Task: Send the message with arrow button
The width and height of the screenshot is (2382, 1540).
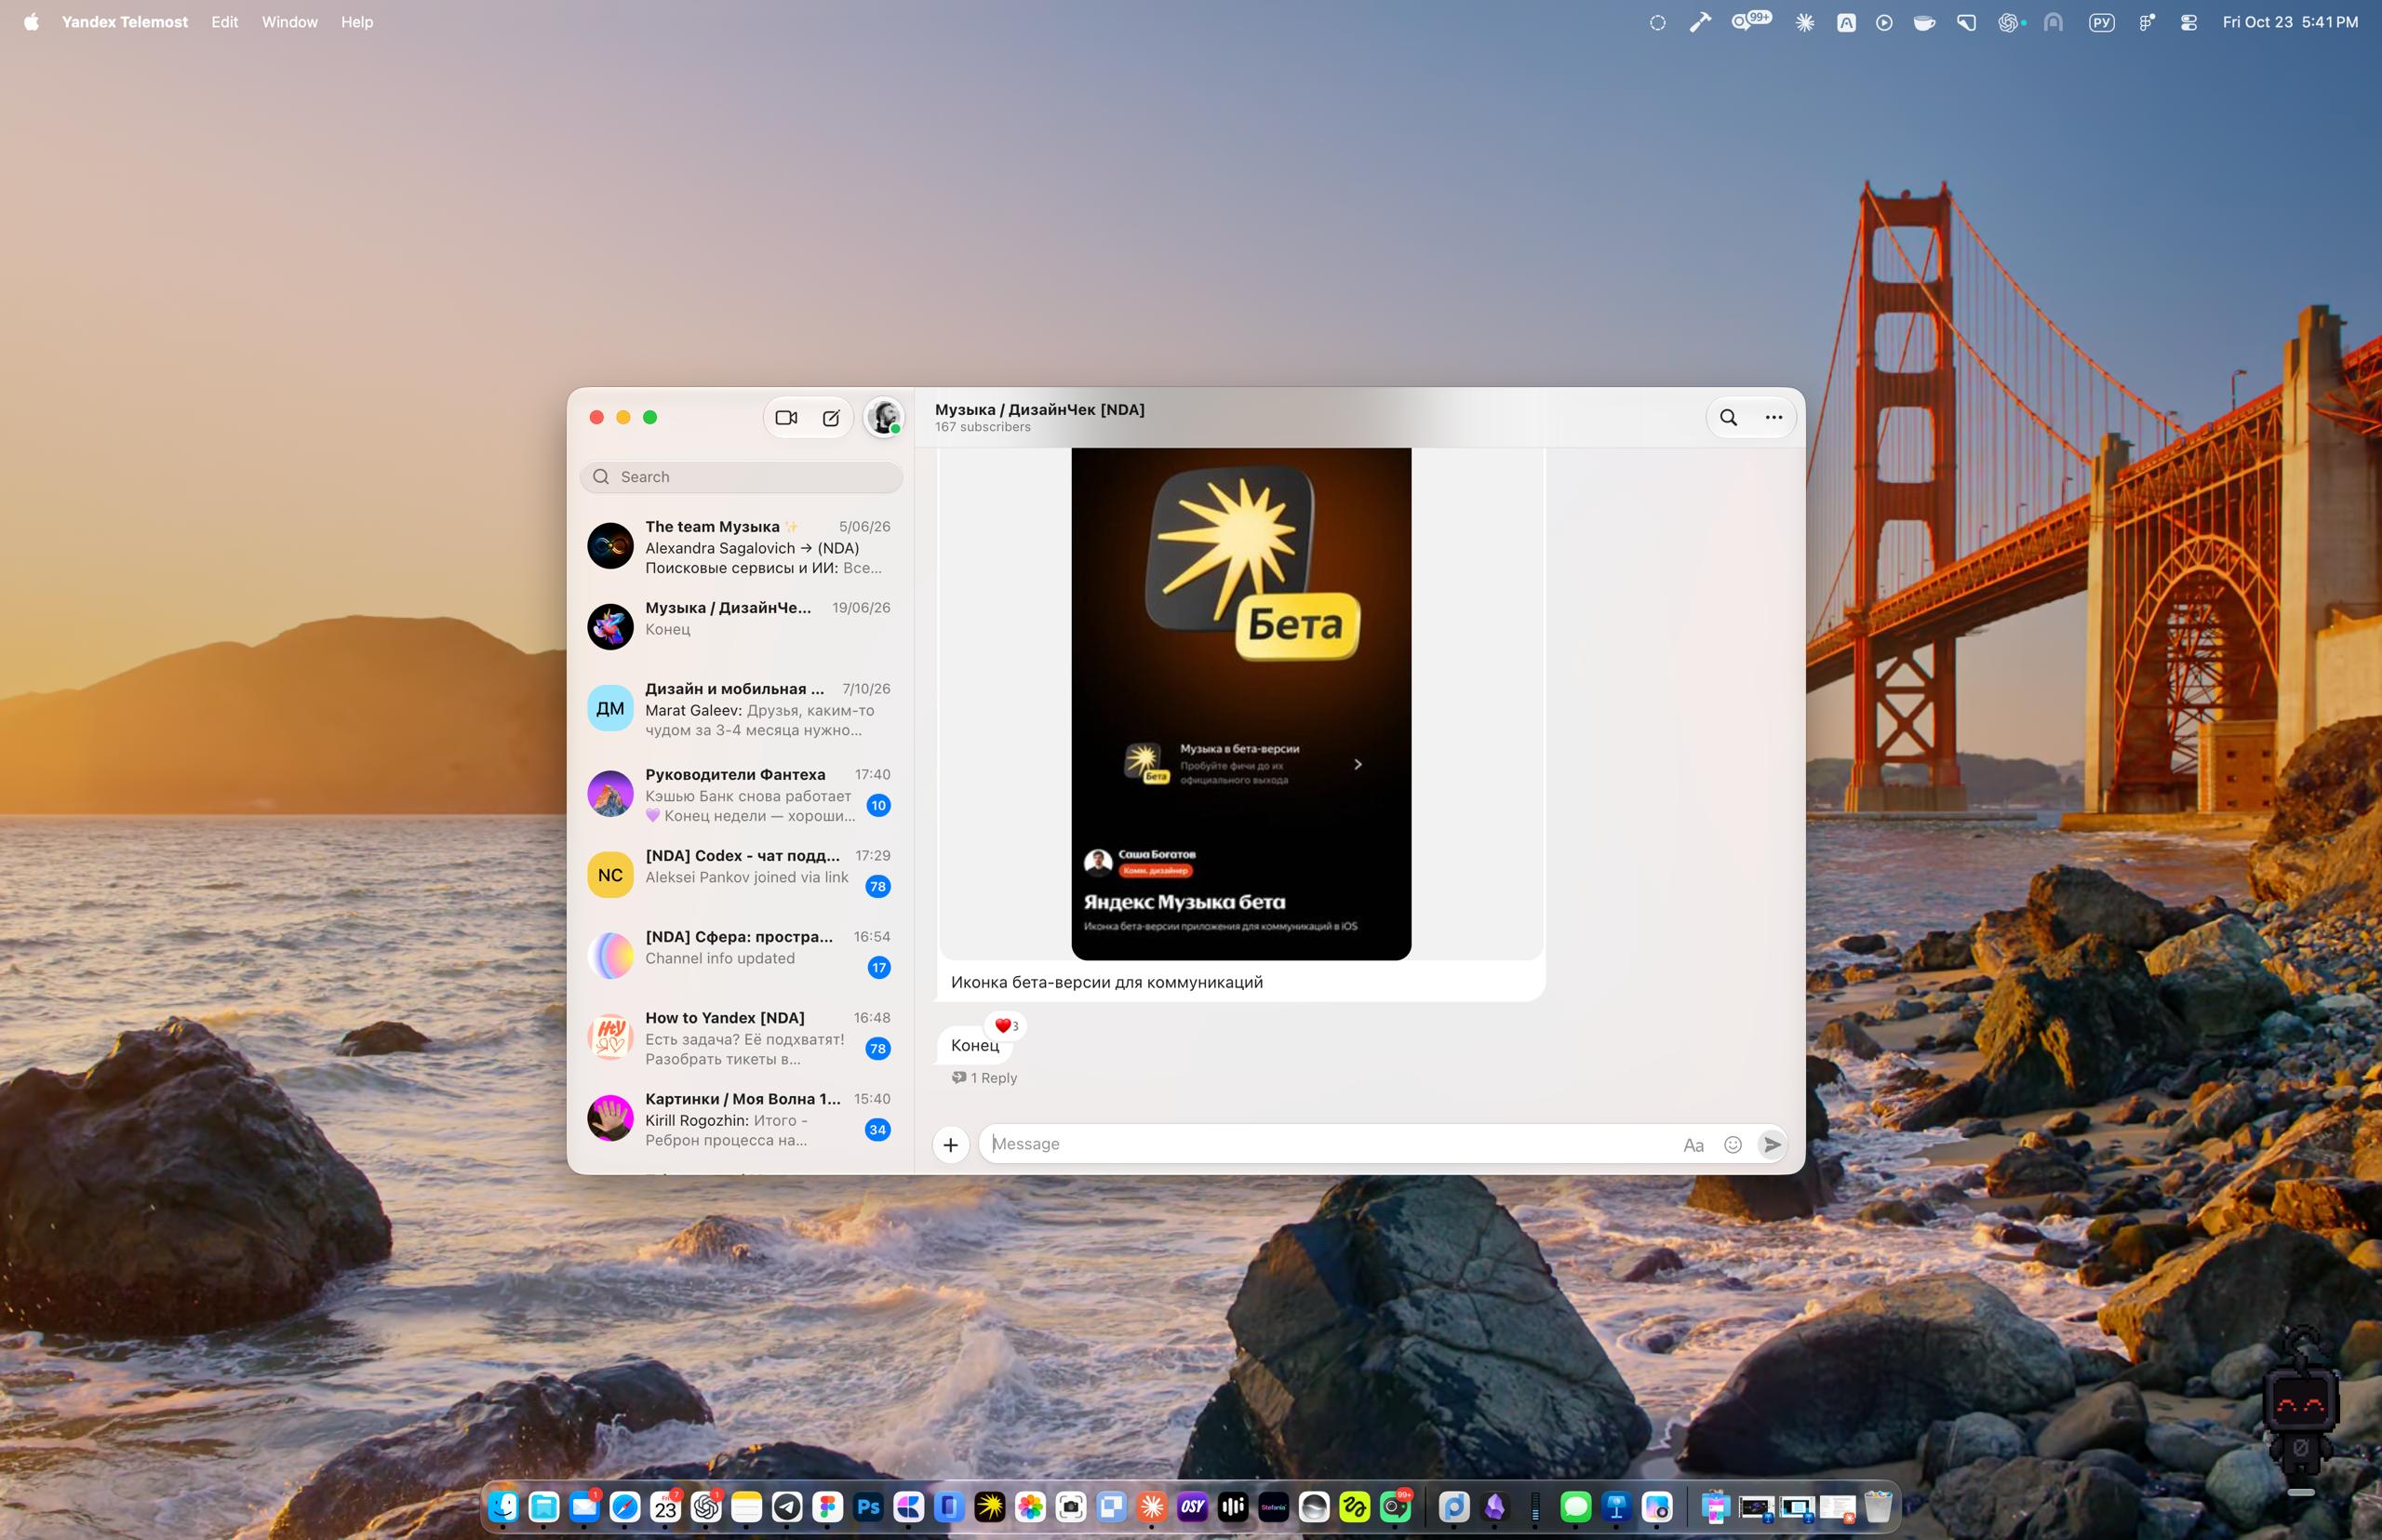Action: (x=1771, y=1144)
